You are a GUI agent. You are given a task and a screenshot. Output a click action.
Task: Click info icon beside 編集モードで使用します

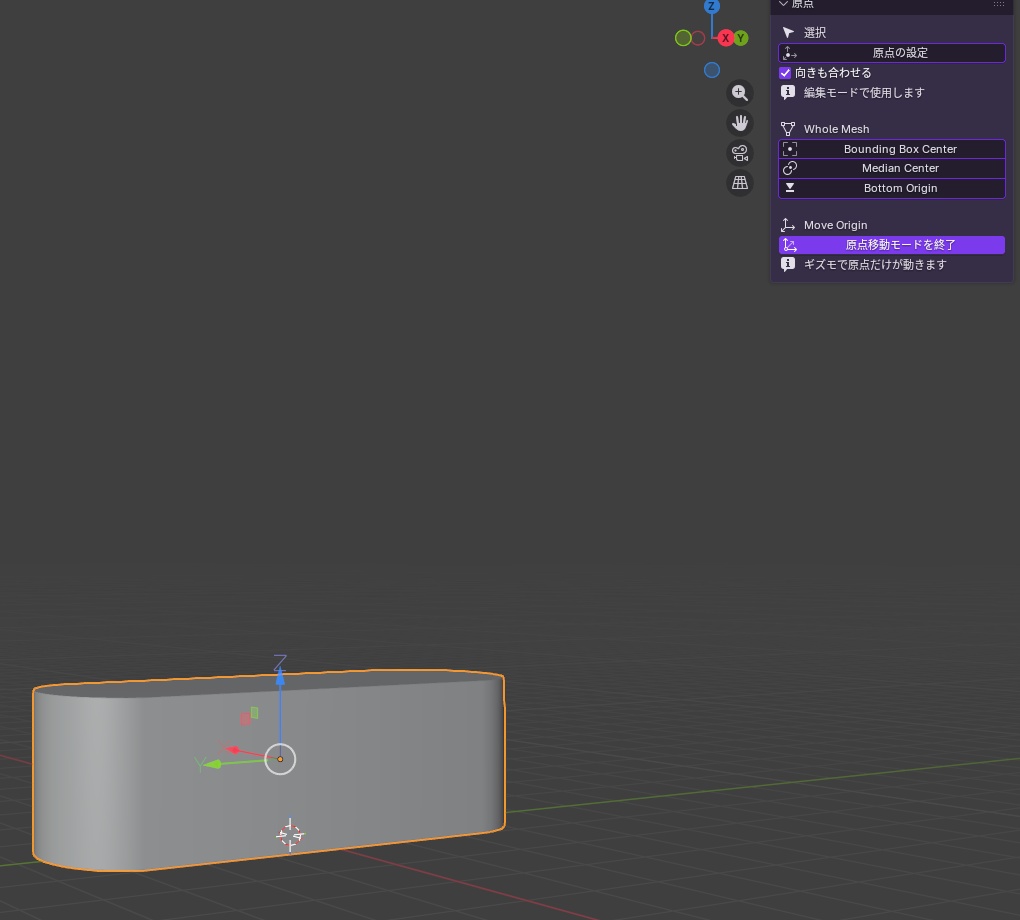pos(788,92)
